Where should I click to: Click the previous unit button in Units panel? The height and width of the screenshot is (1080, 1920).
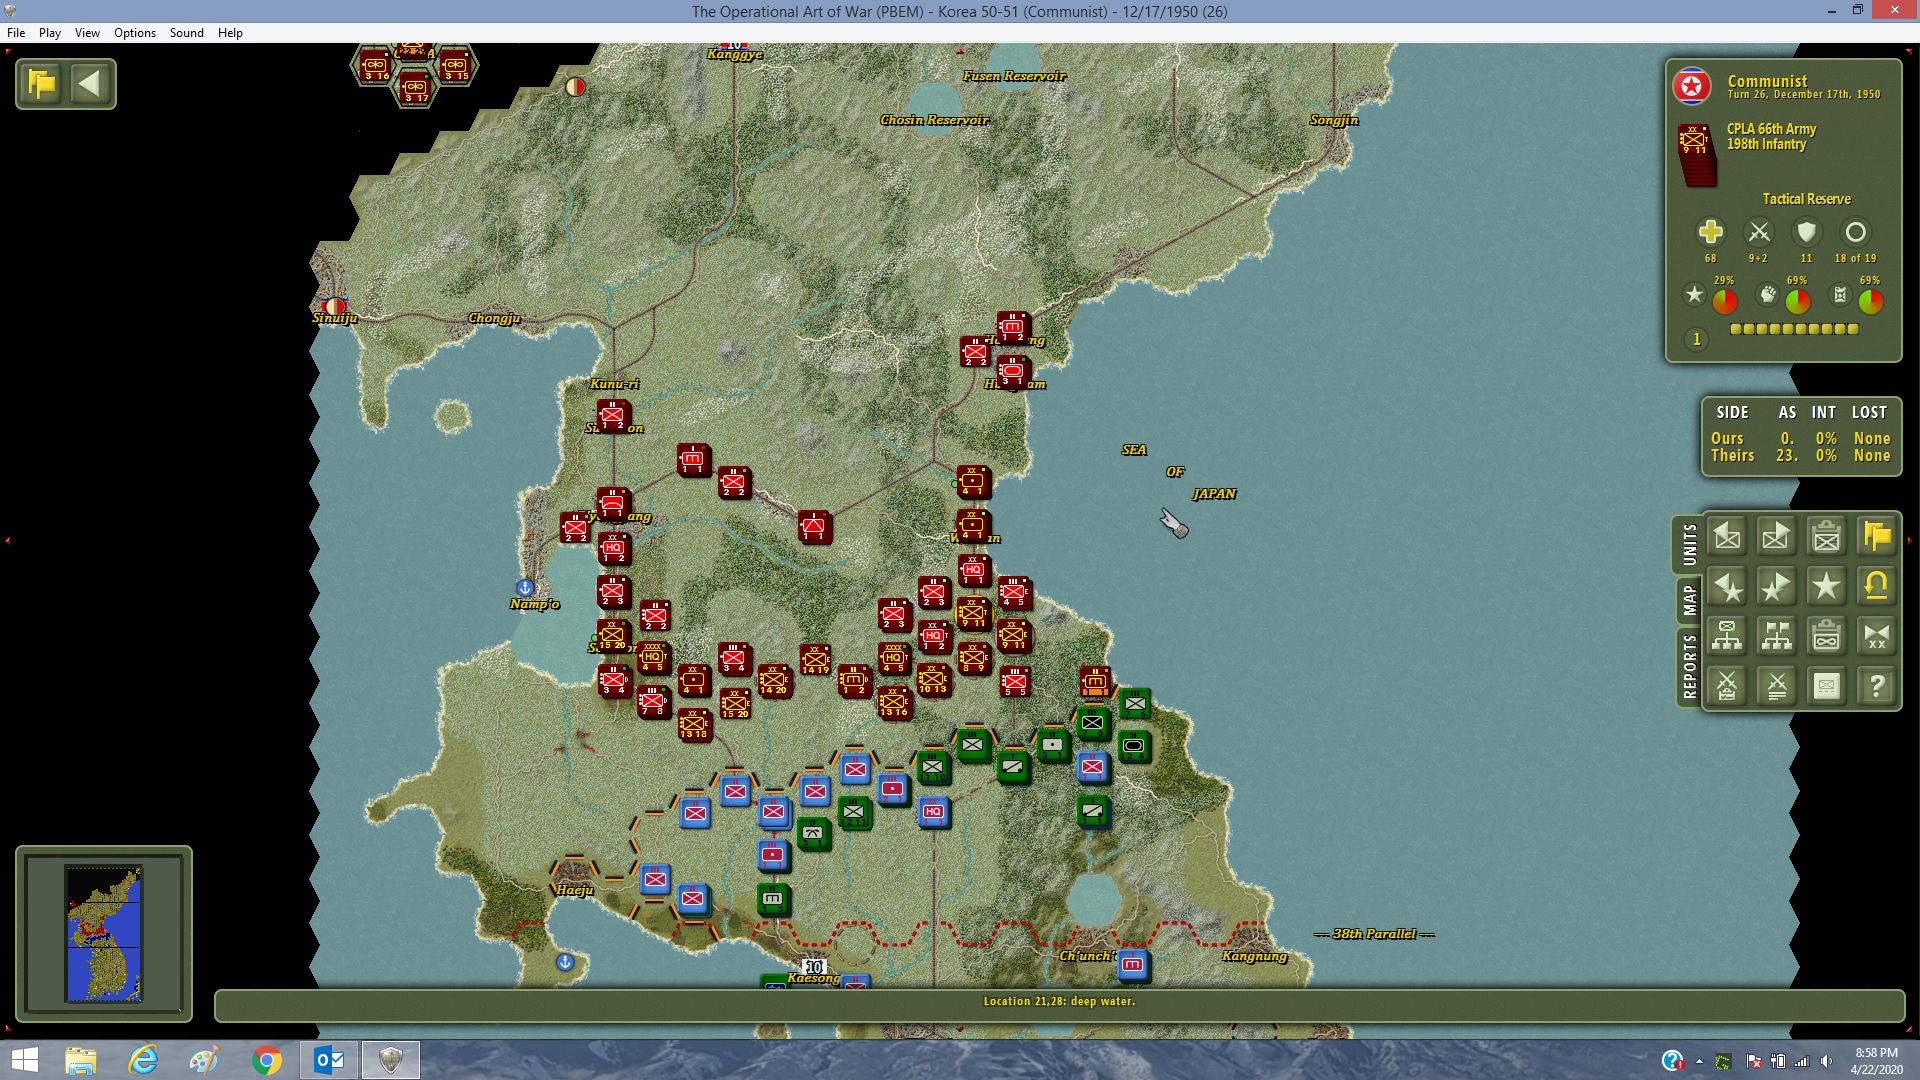[x=1727, y=537]
